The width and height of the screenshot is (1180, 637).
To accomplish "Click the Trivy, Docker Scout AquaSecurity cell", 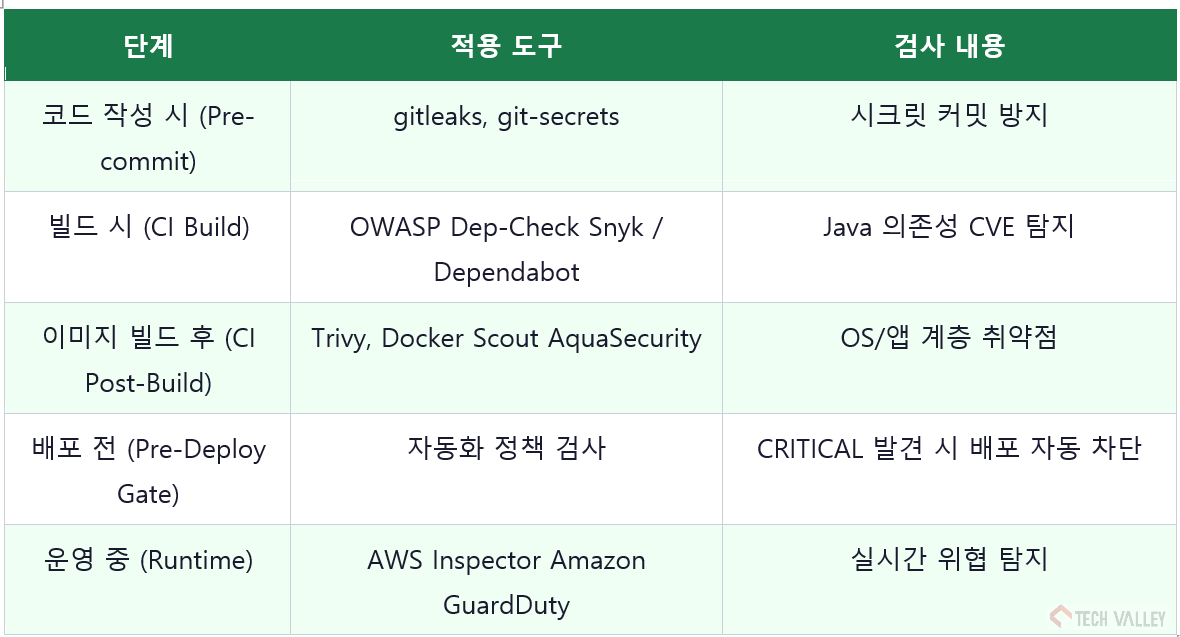I will [x=506, y=358].
